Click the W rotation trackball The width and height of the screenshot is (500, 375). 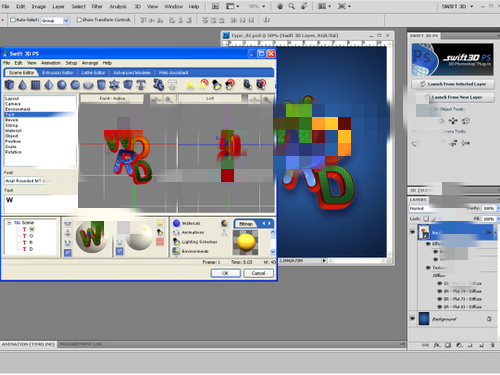click(x=92, y=237)
